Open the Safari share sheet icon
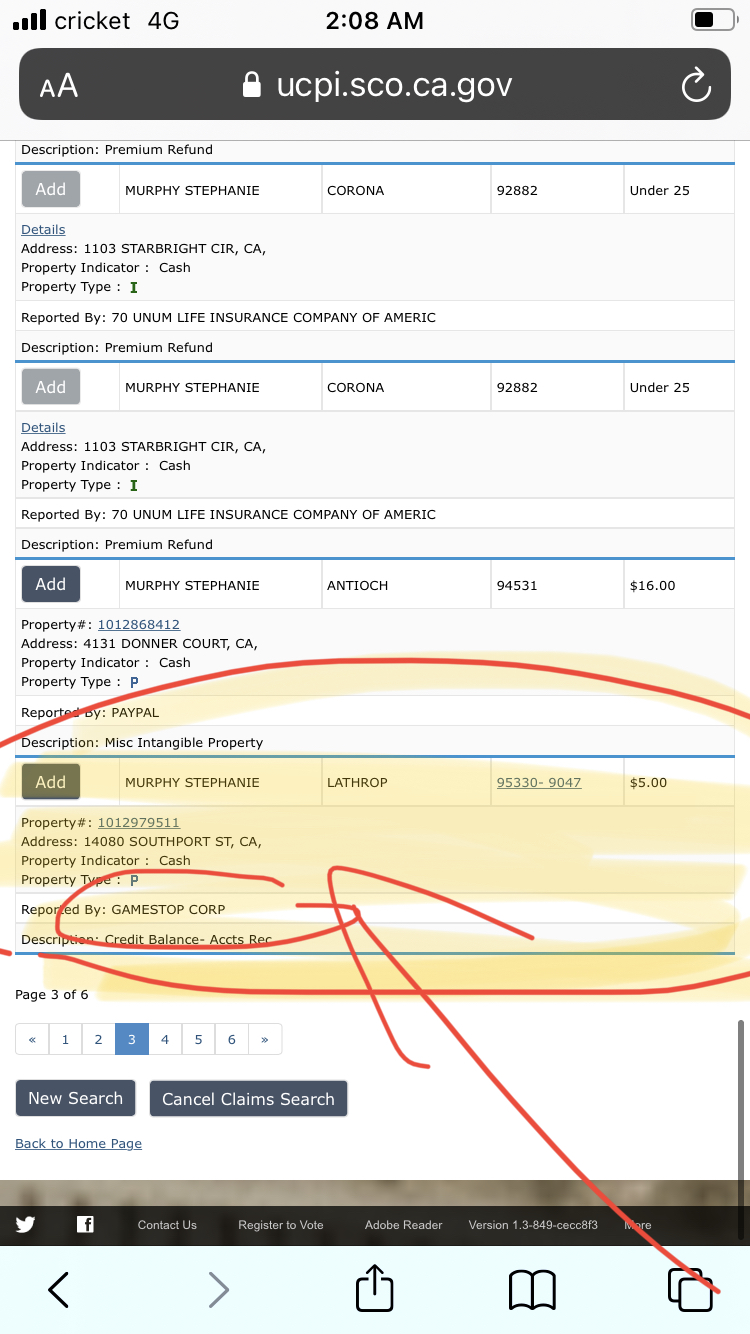Screen dimensions: 750x1334 (x=375, y=1288)
